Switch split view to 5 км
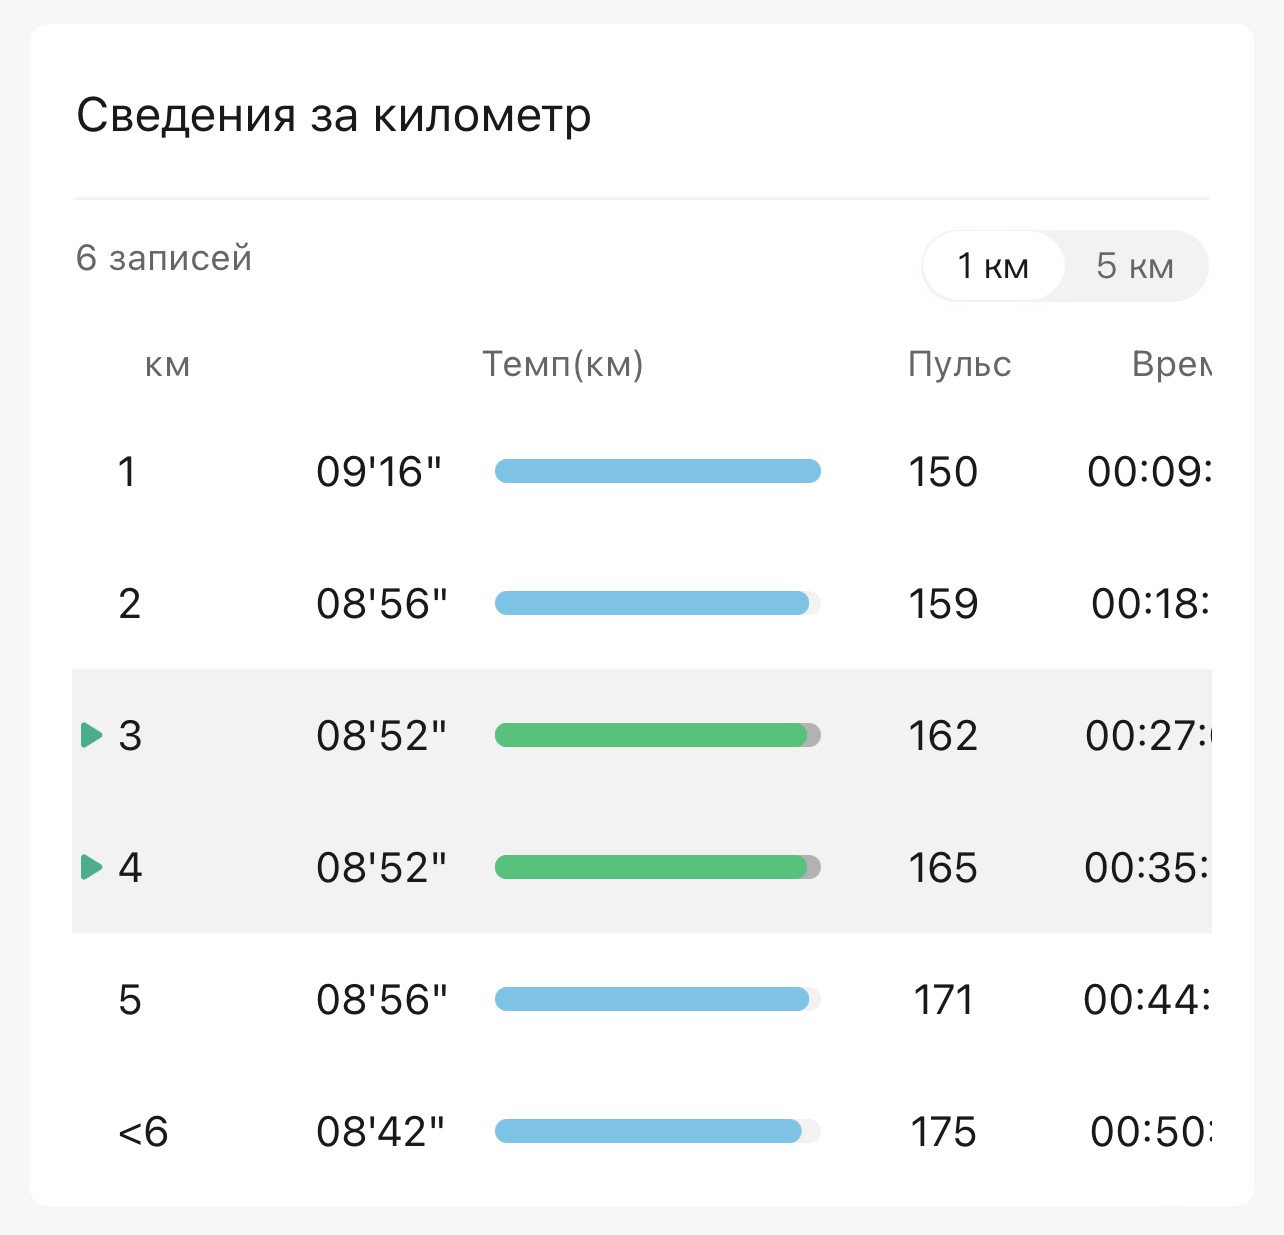 pyautogui.click(x=1135, y=266)
